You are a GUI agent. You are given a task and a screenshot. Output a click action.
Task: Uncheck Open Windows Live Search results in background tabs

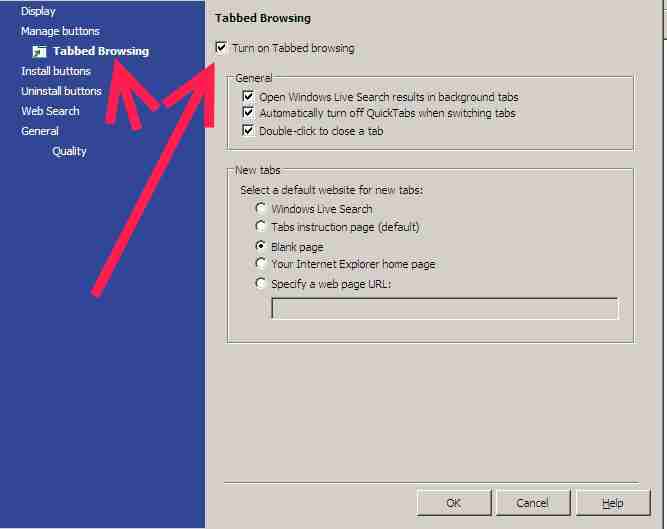(248, 96)
